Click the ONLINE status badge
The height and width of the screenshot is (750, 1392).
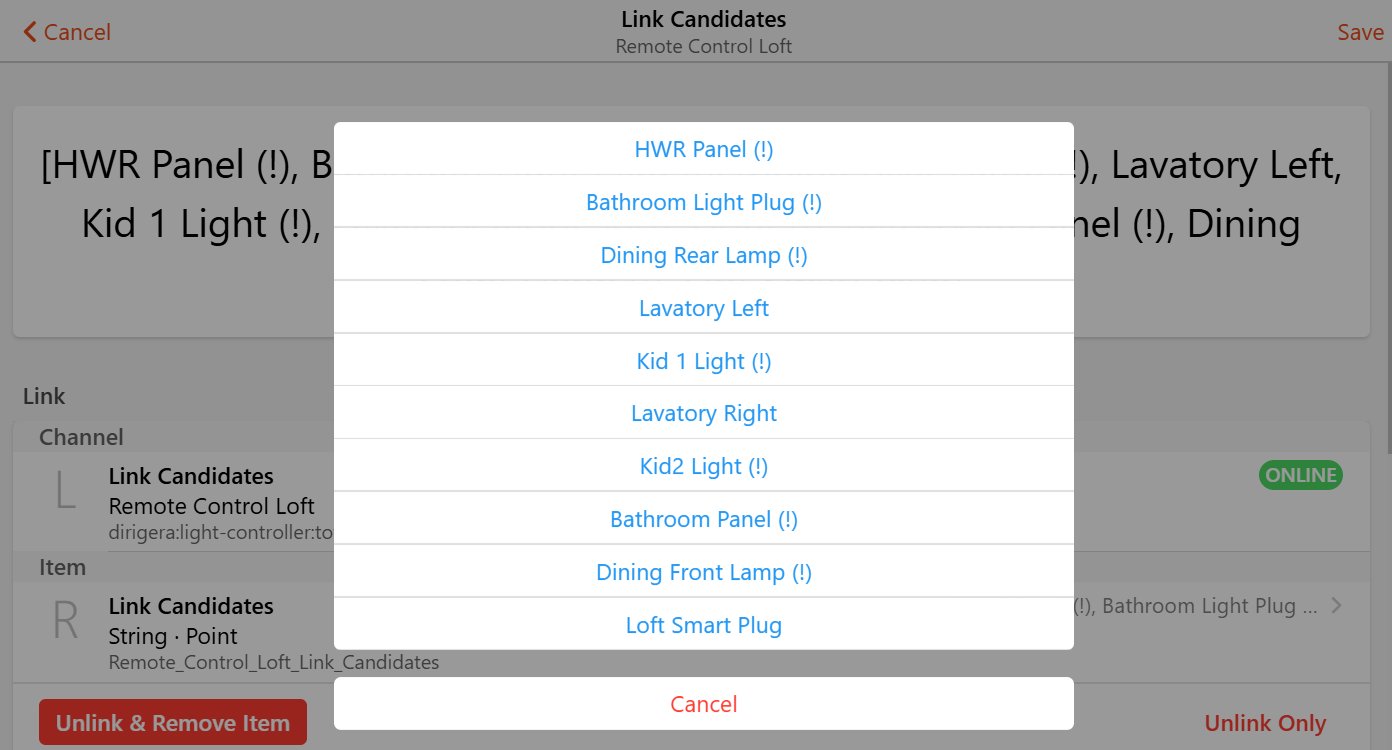pos(1300,474)
